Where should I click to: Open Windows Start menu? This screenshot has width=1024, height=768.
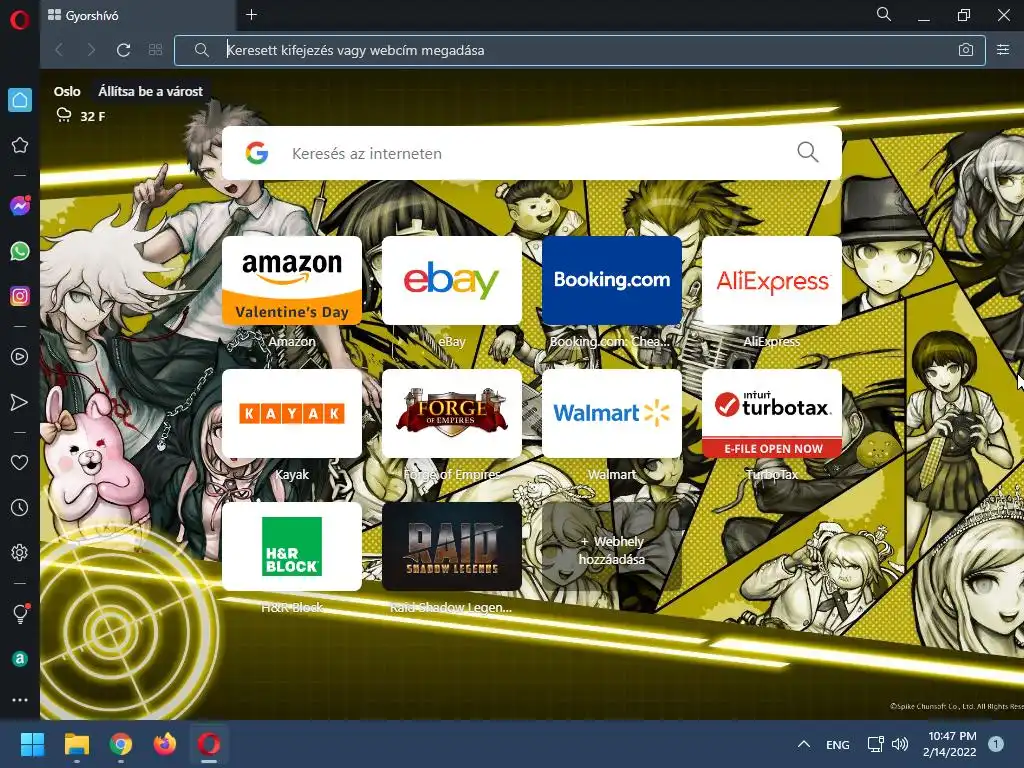click(32, 744)
